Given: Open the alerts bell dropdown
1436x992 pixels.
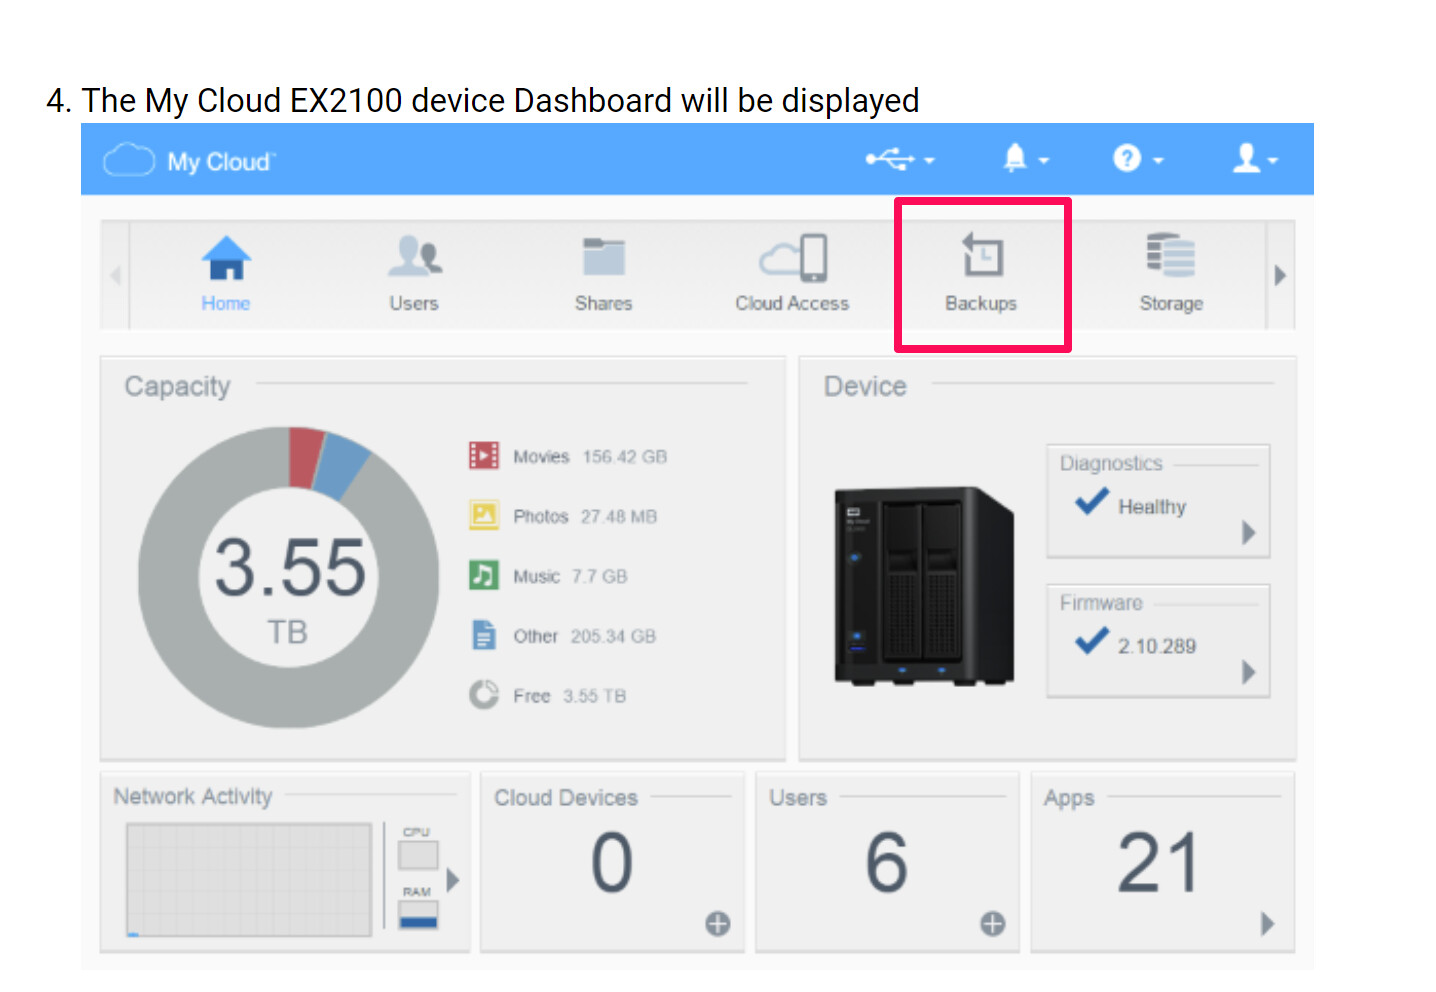Looking at the screenshot, I should (x=1025, y=158).
